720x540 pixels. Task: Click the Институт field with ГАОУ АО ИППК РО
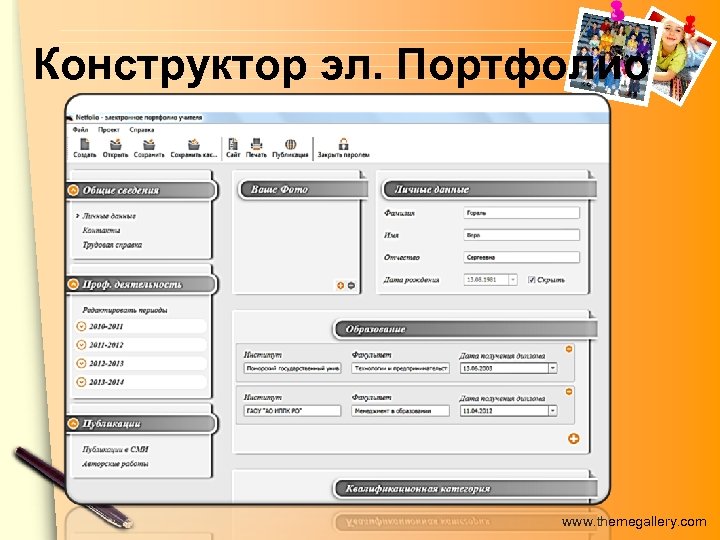[292, 411]
